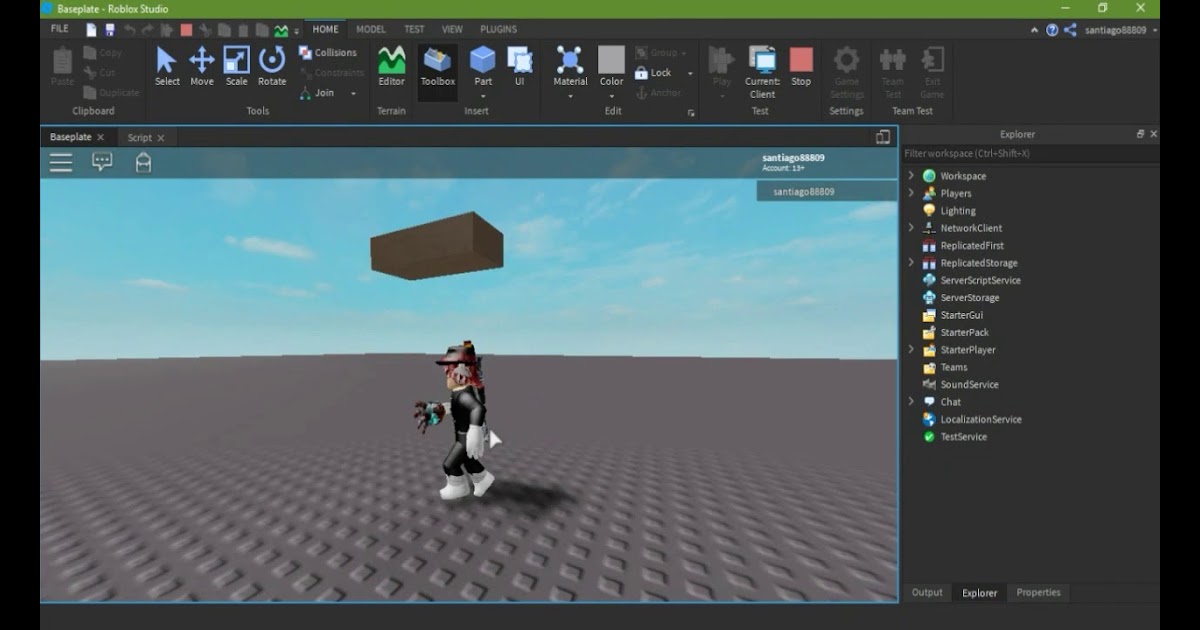The image size is (1200, 630).
Task: Select Lighting in Explorer
Action: [x=958, y=211]
